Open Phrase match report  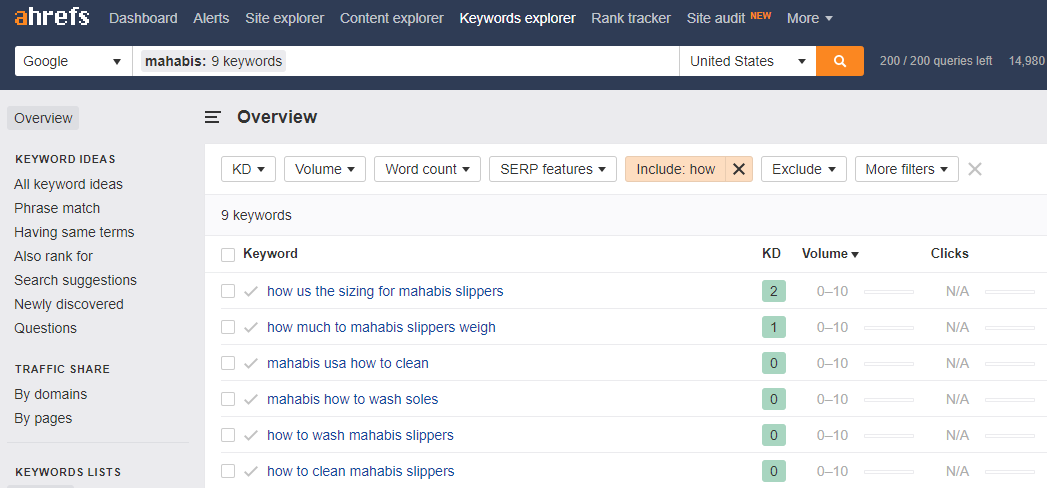click(x=57, y=208)
